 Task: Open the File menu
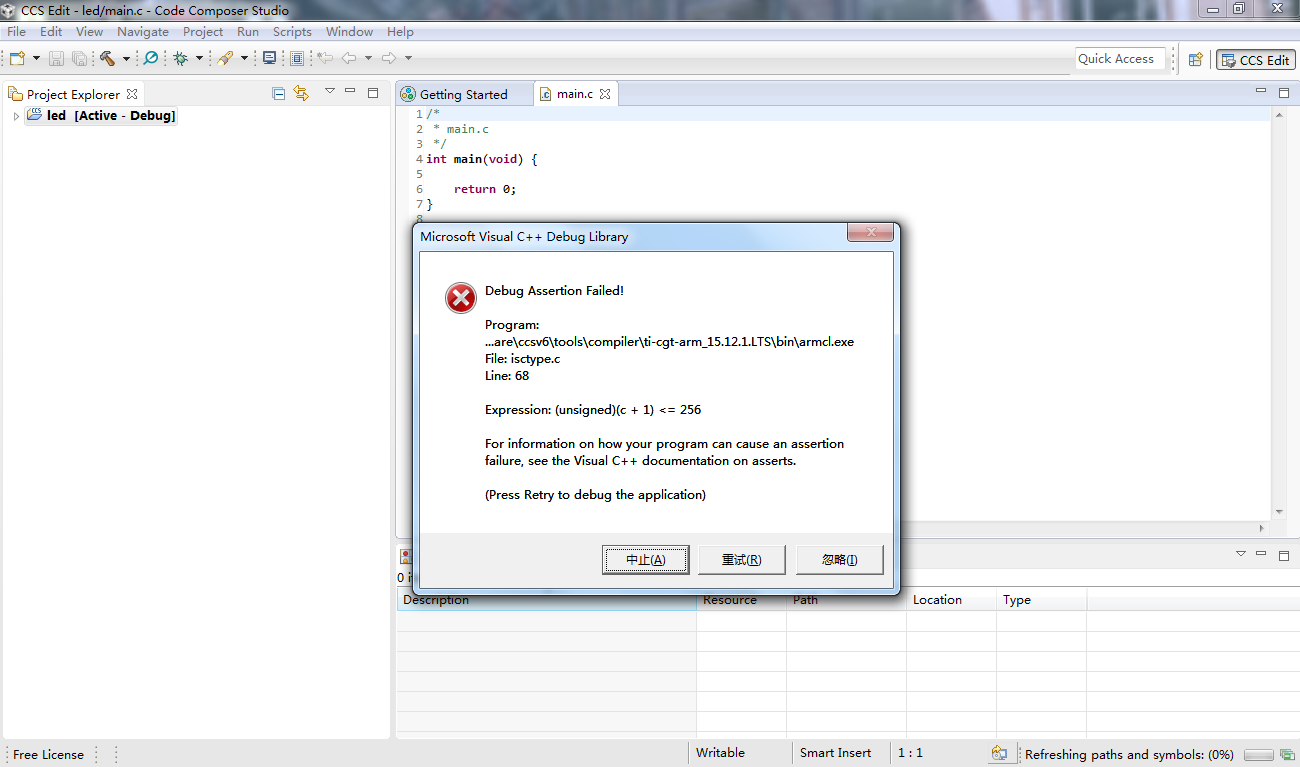pos(16,32)
